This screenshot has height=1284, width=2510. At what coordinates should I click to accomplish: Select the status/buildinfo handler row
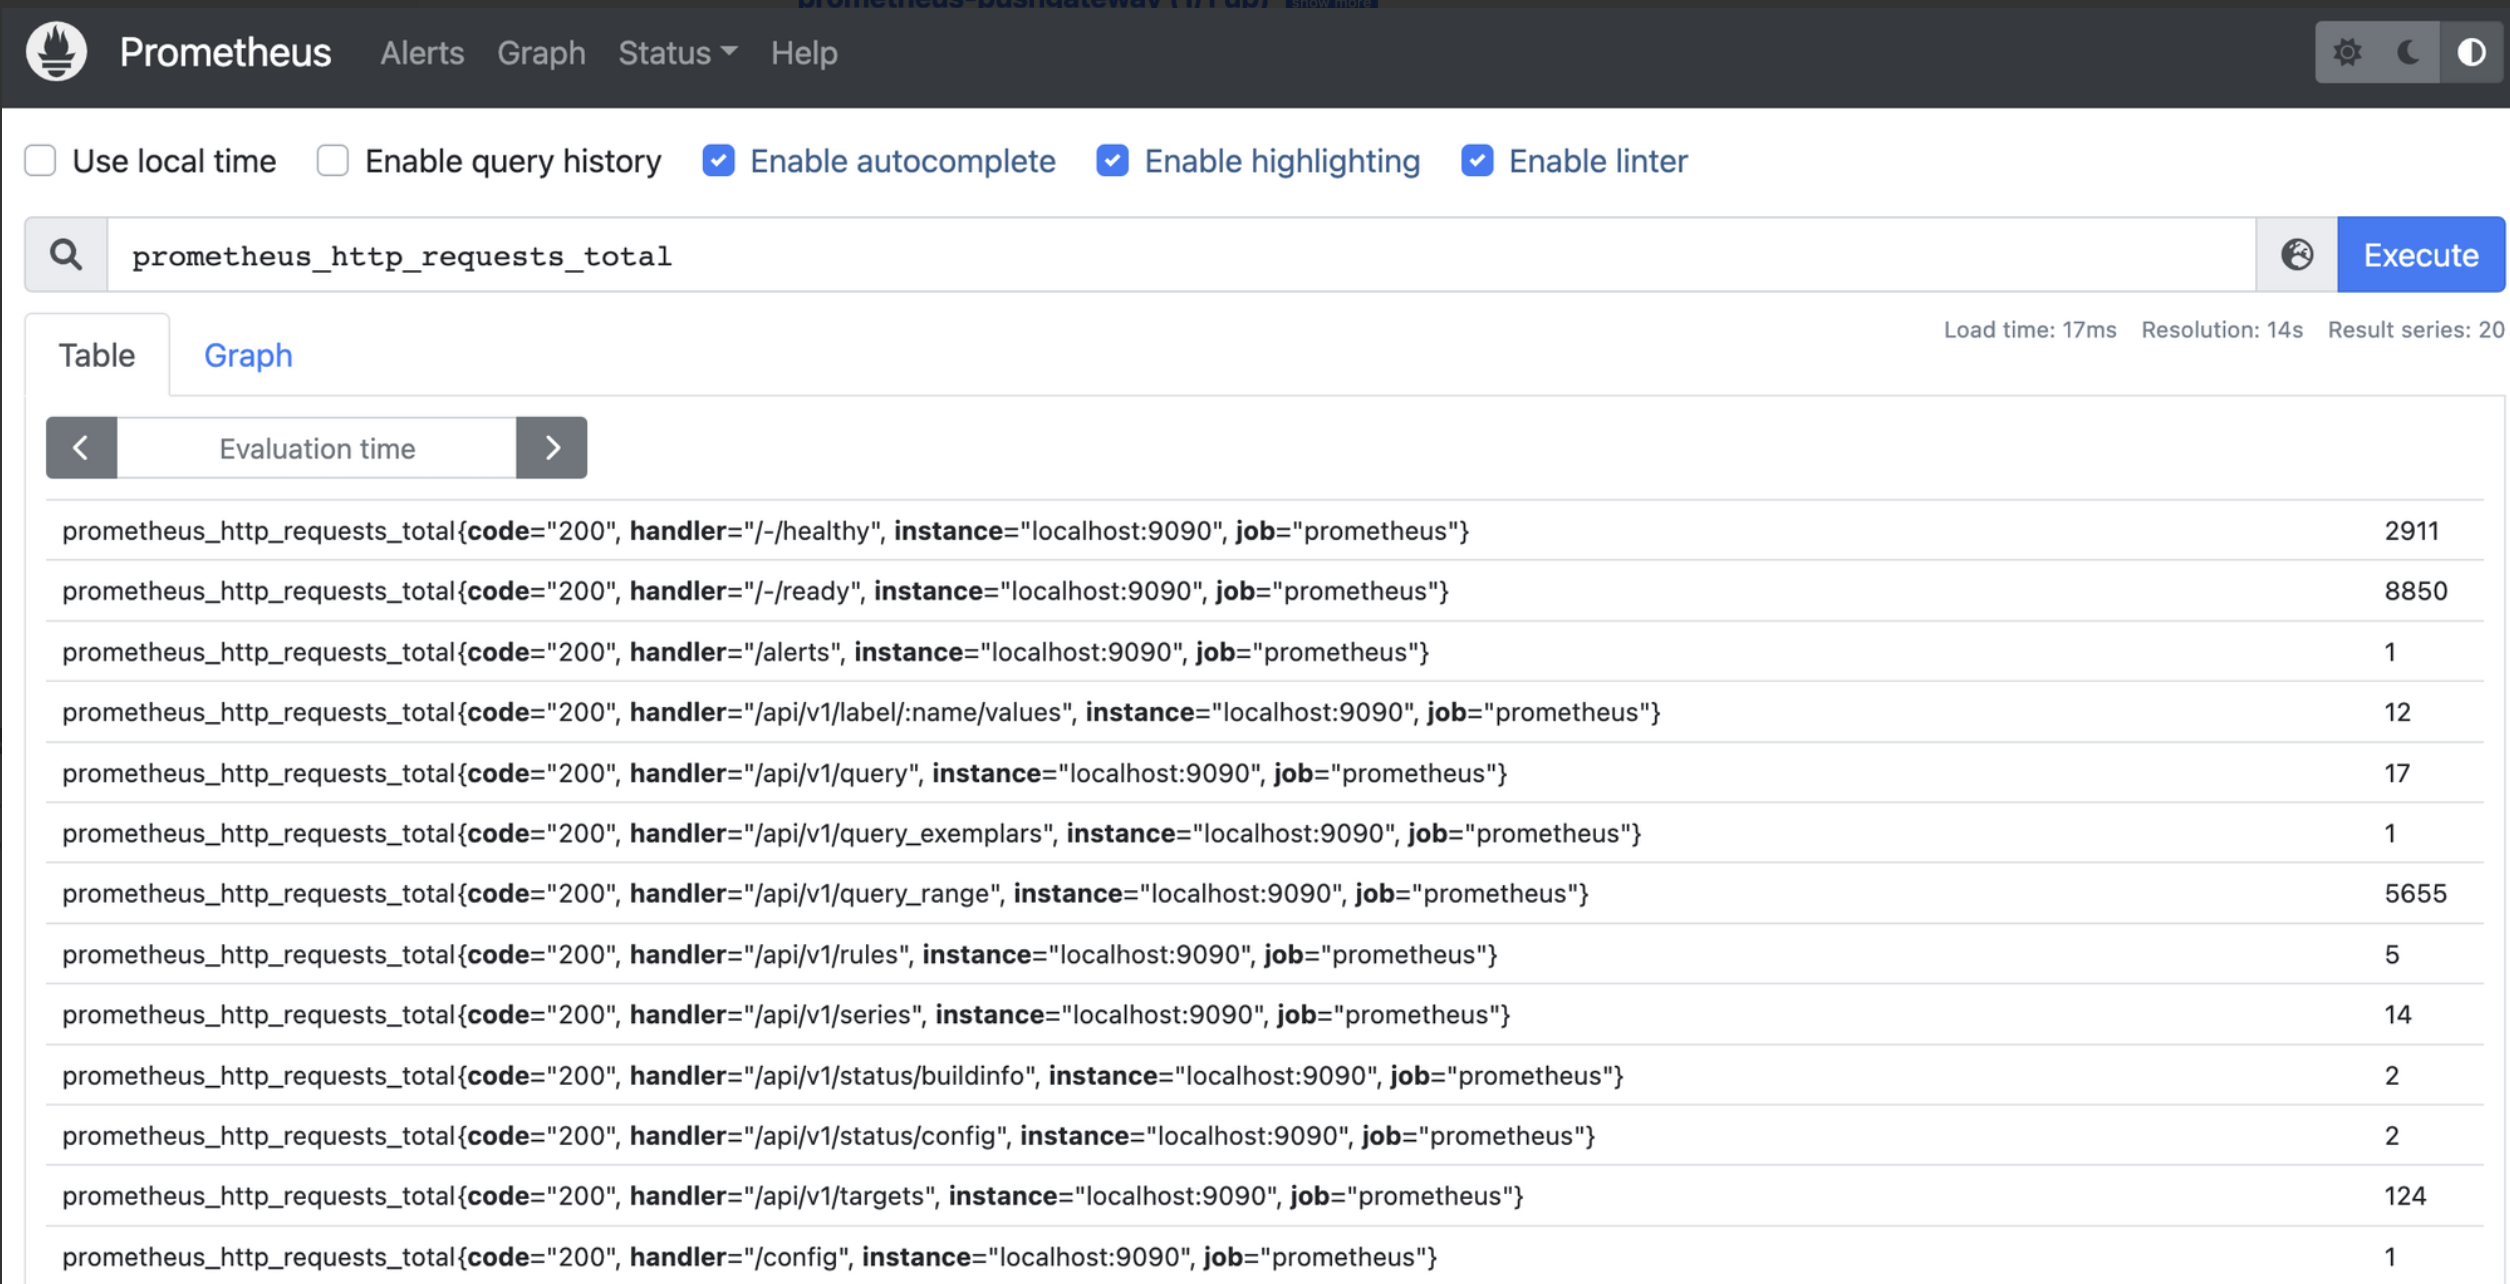[x=1265, y=1075]
